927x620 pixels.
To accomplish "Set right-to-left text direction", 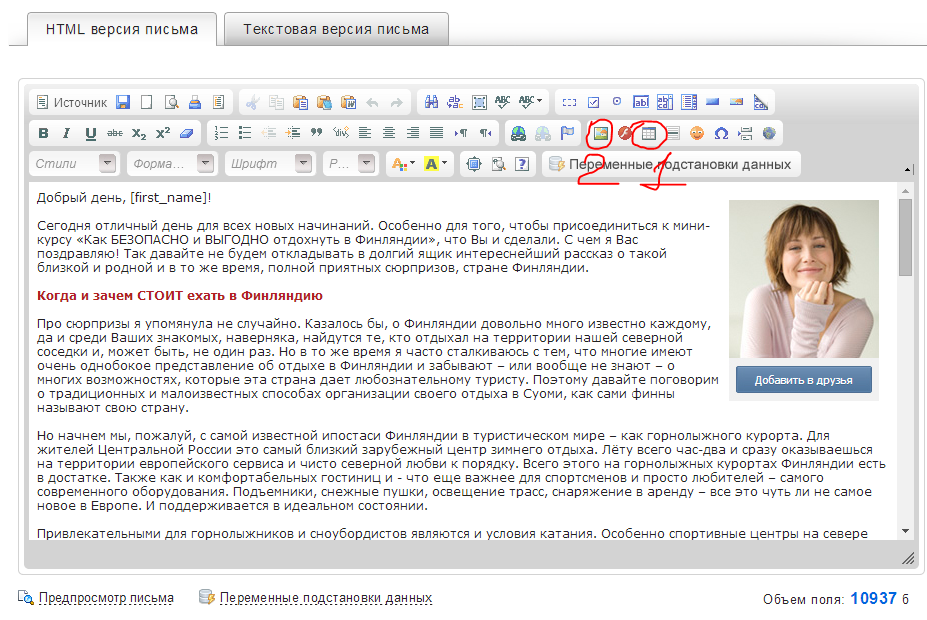I will [x=485, y=133].
